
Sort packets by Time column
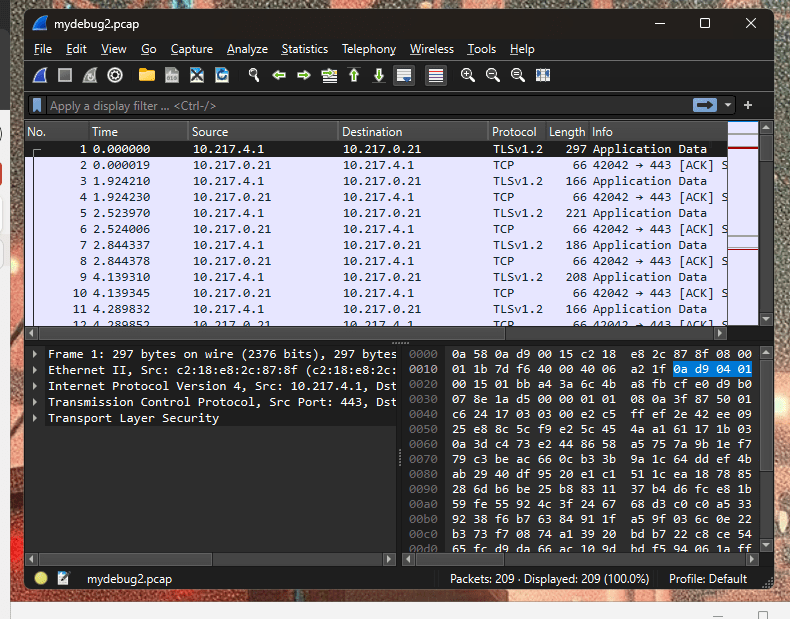point(139,132)
